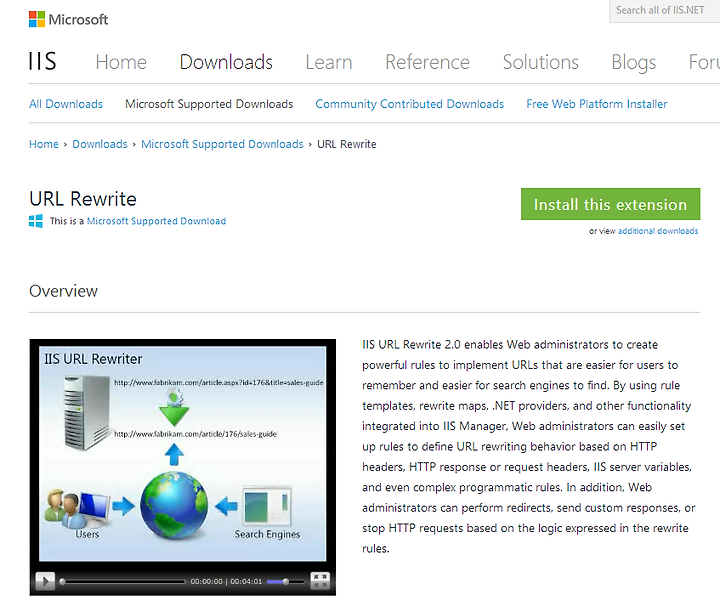Click the Windows flag icon beside Microsoft Supported Download
Viewport: 720px width, 606px height.
pos(36,221)
